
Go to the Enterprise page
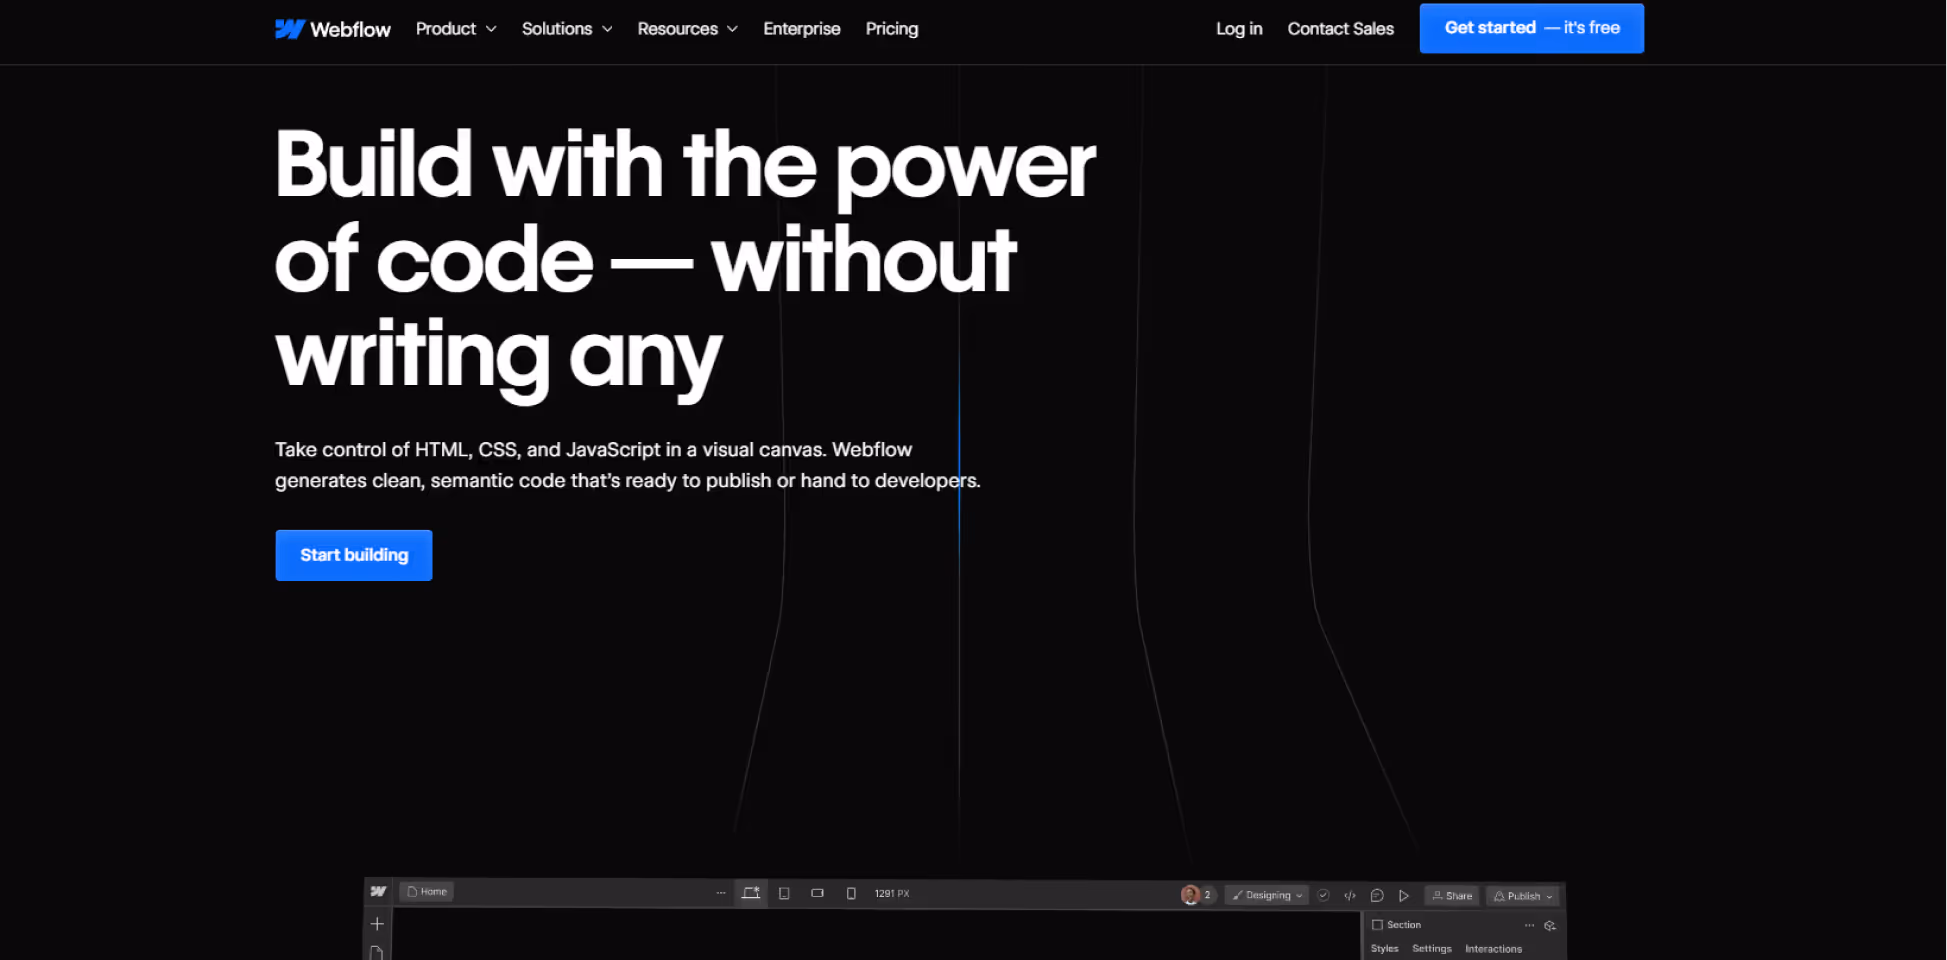point(802,29)
